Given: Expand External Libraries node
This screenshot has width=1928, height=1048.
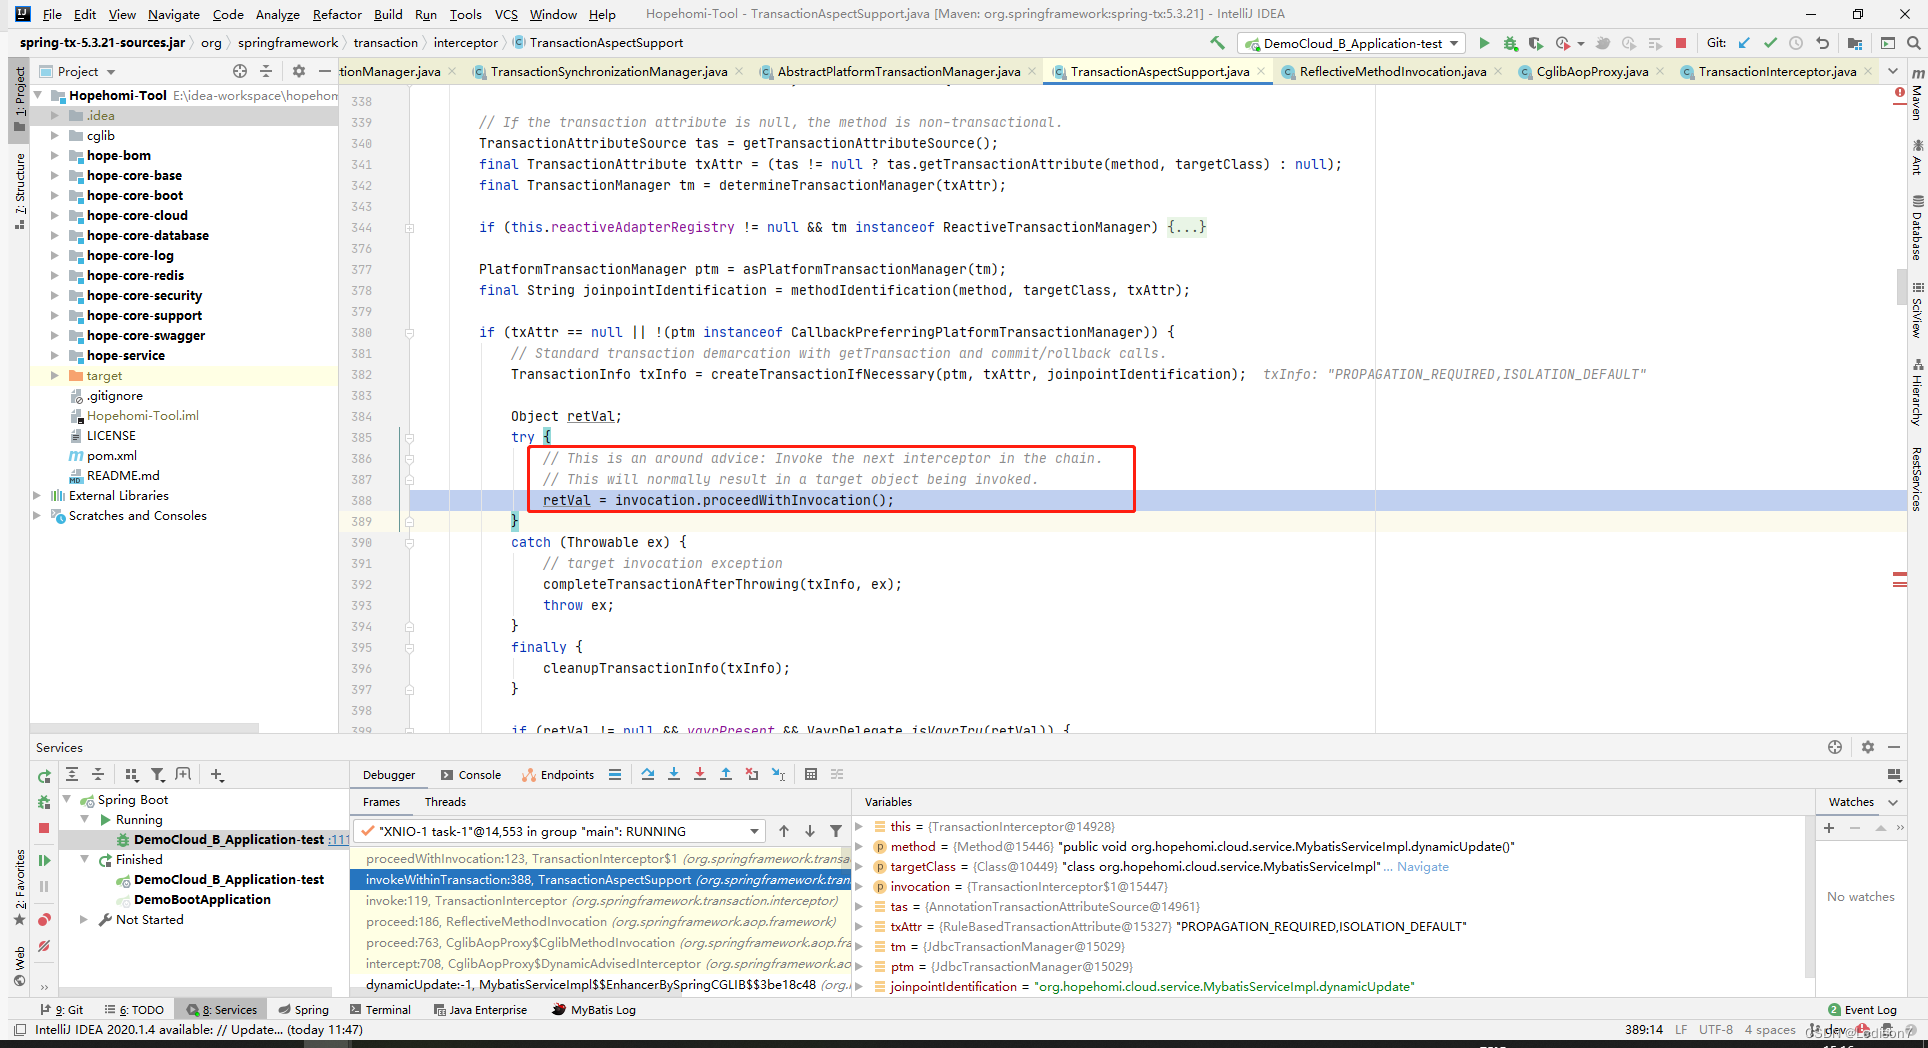Looking at the screenshot, I should [37, 495].
